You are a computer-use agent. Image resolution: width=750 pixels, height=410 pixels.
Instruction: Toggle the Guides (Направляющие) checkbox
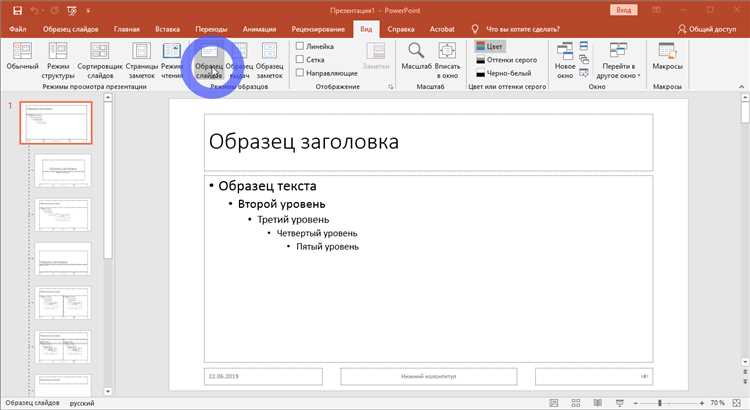301,72
